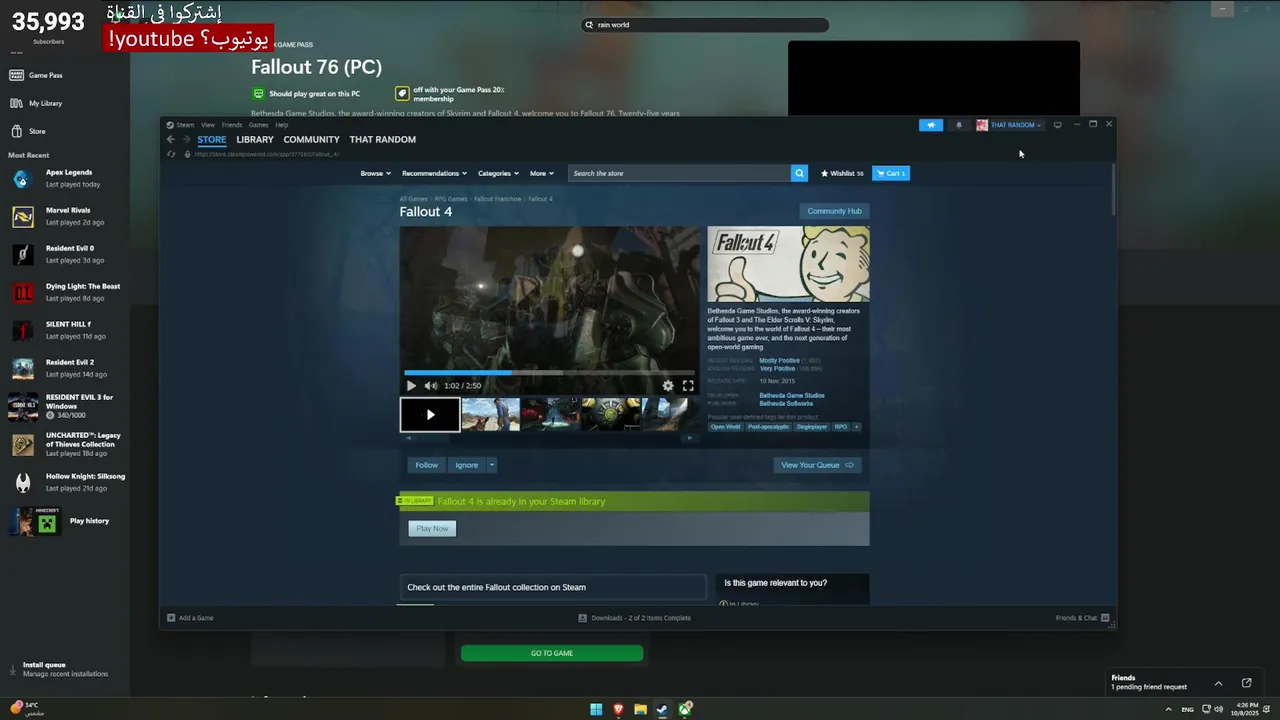
Task: Open the THAT RANDOM account dropdown
Action: [1009, 125]
